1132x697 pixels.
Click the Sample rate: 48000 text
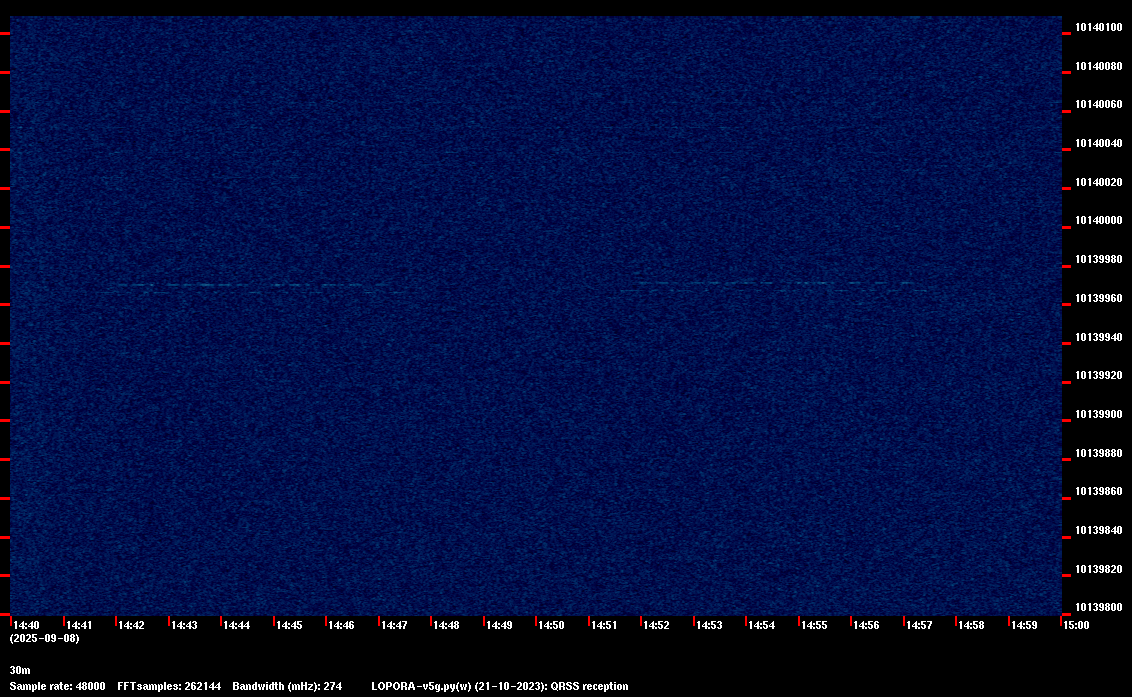point(58,686)
